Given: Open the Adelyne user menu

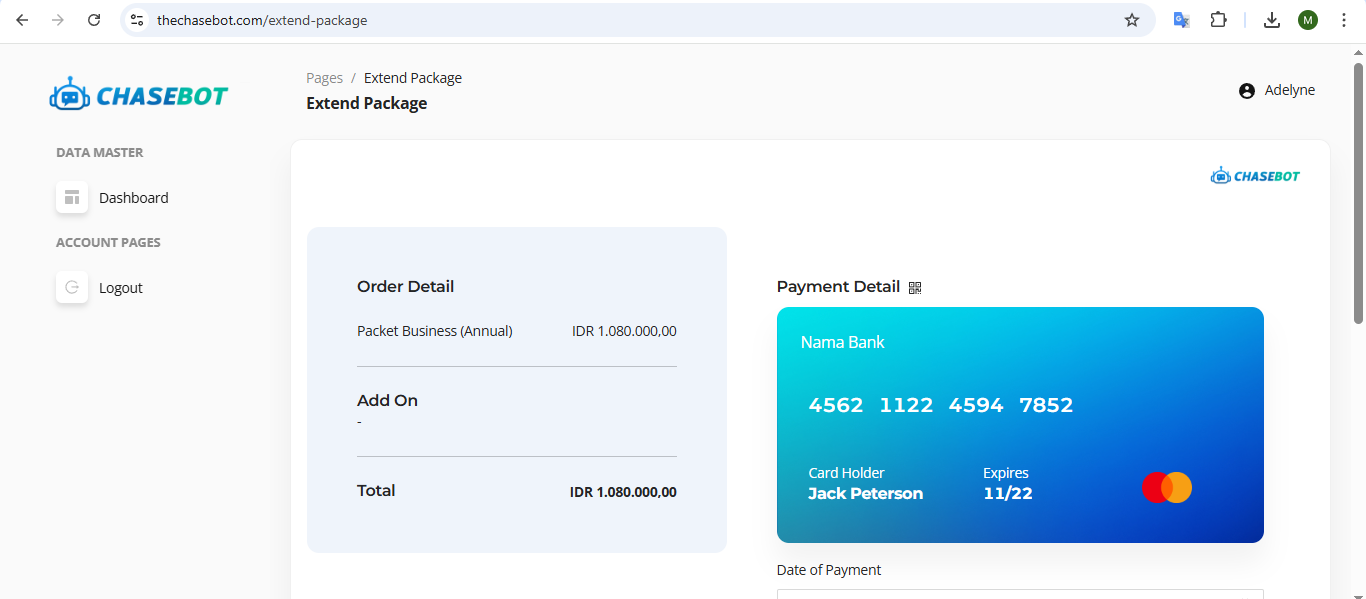Looking at the screenshot, I should (1289, 91).
